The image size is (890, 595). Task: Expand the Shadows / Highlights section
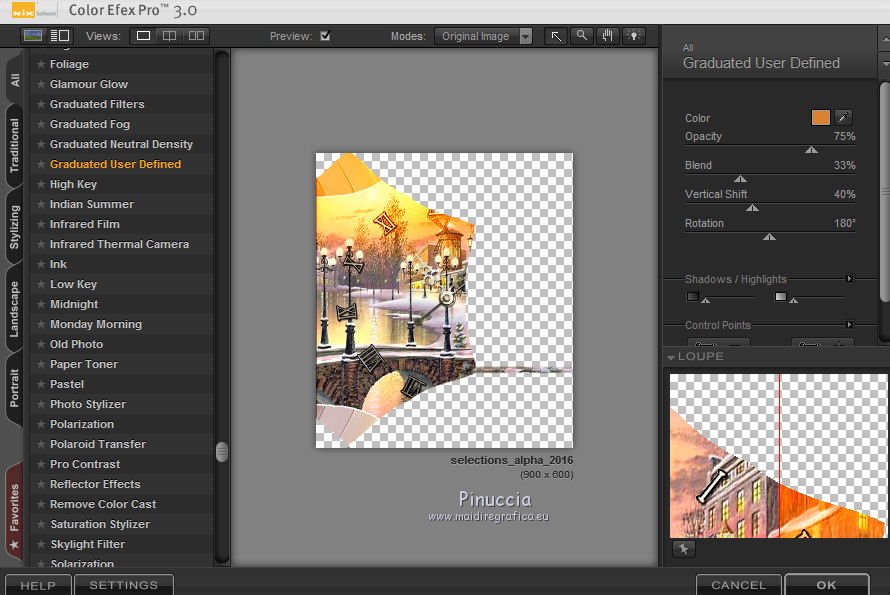pyautogui.click(x=849, y=279)
